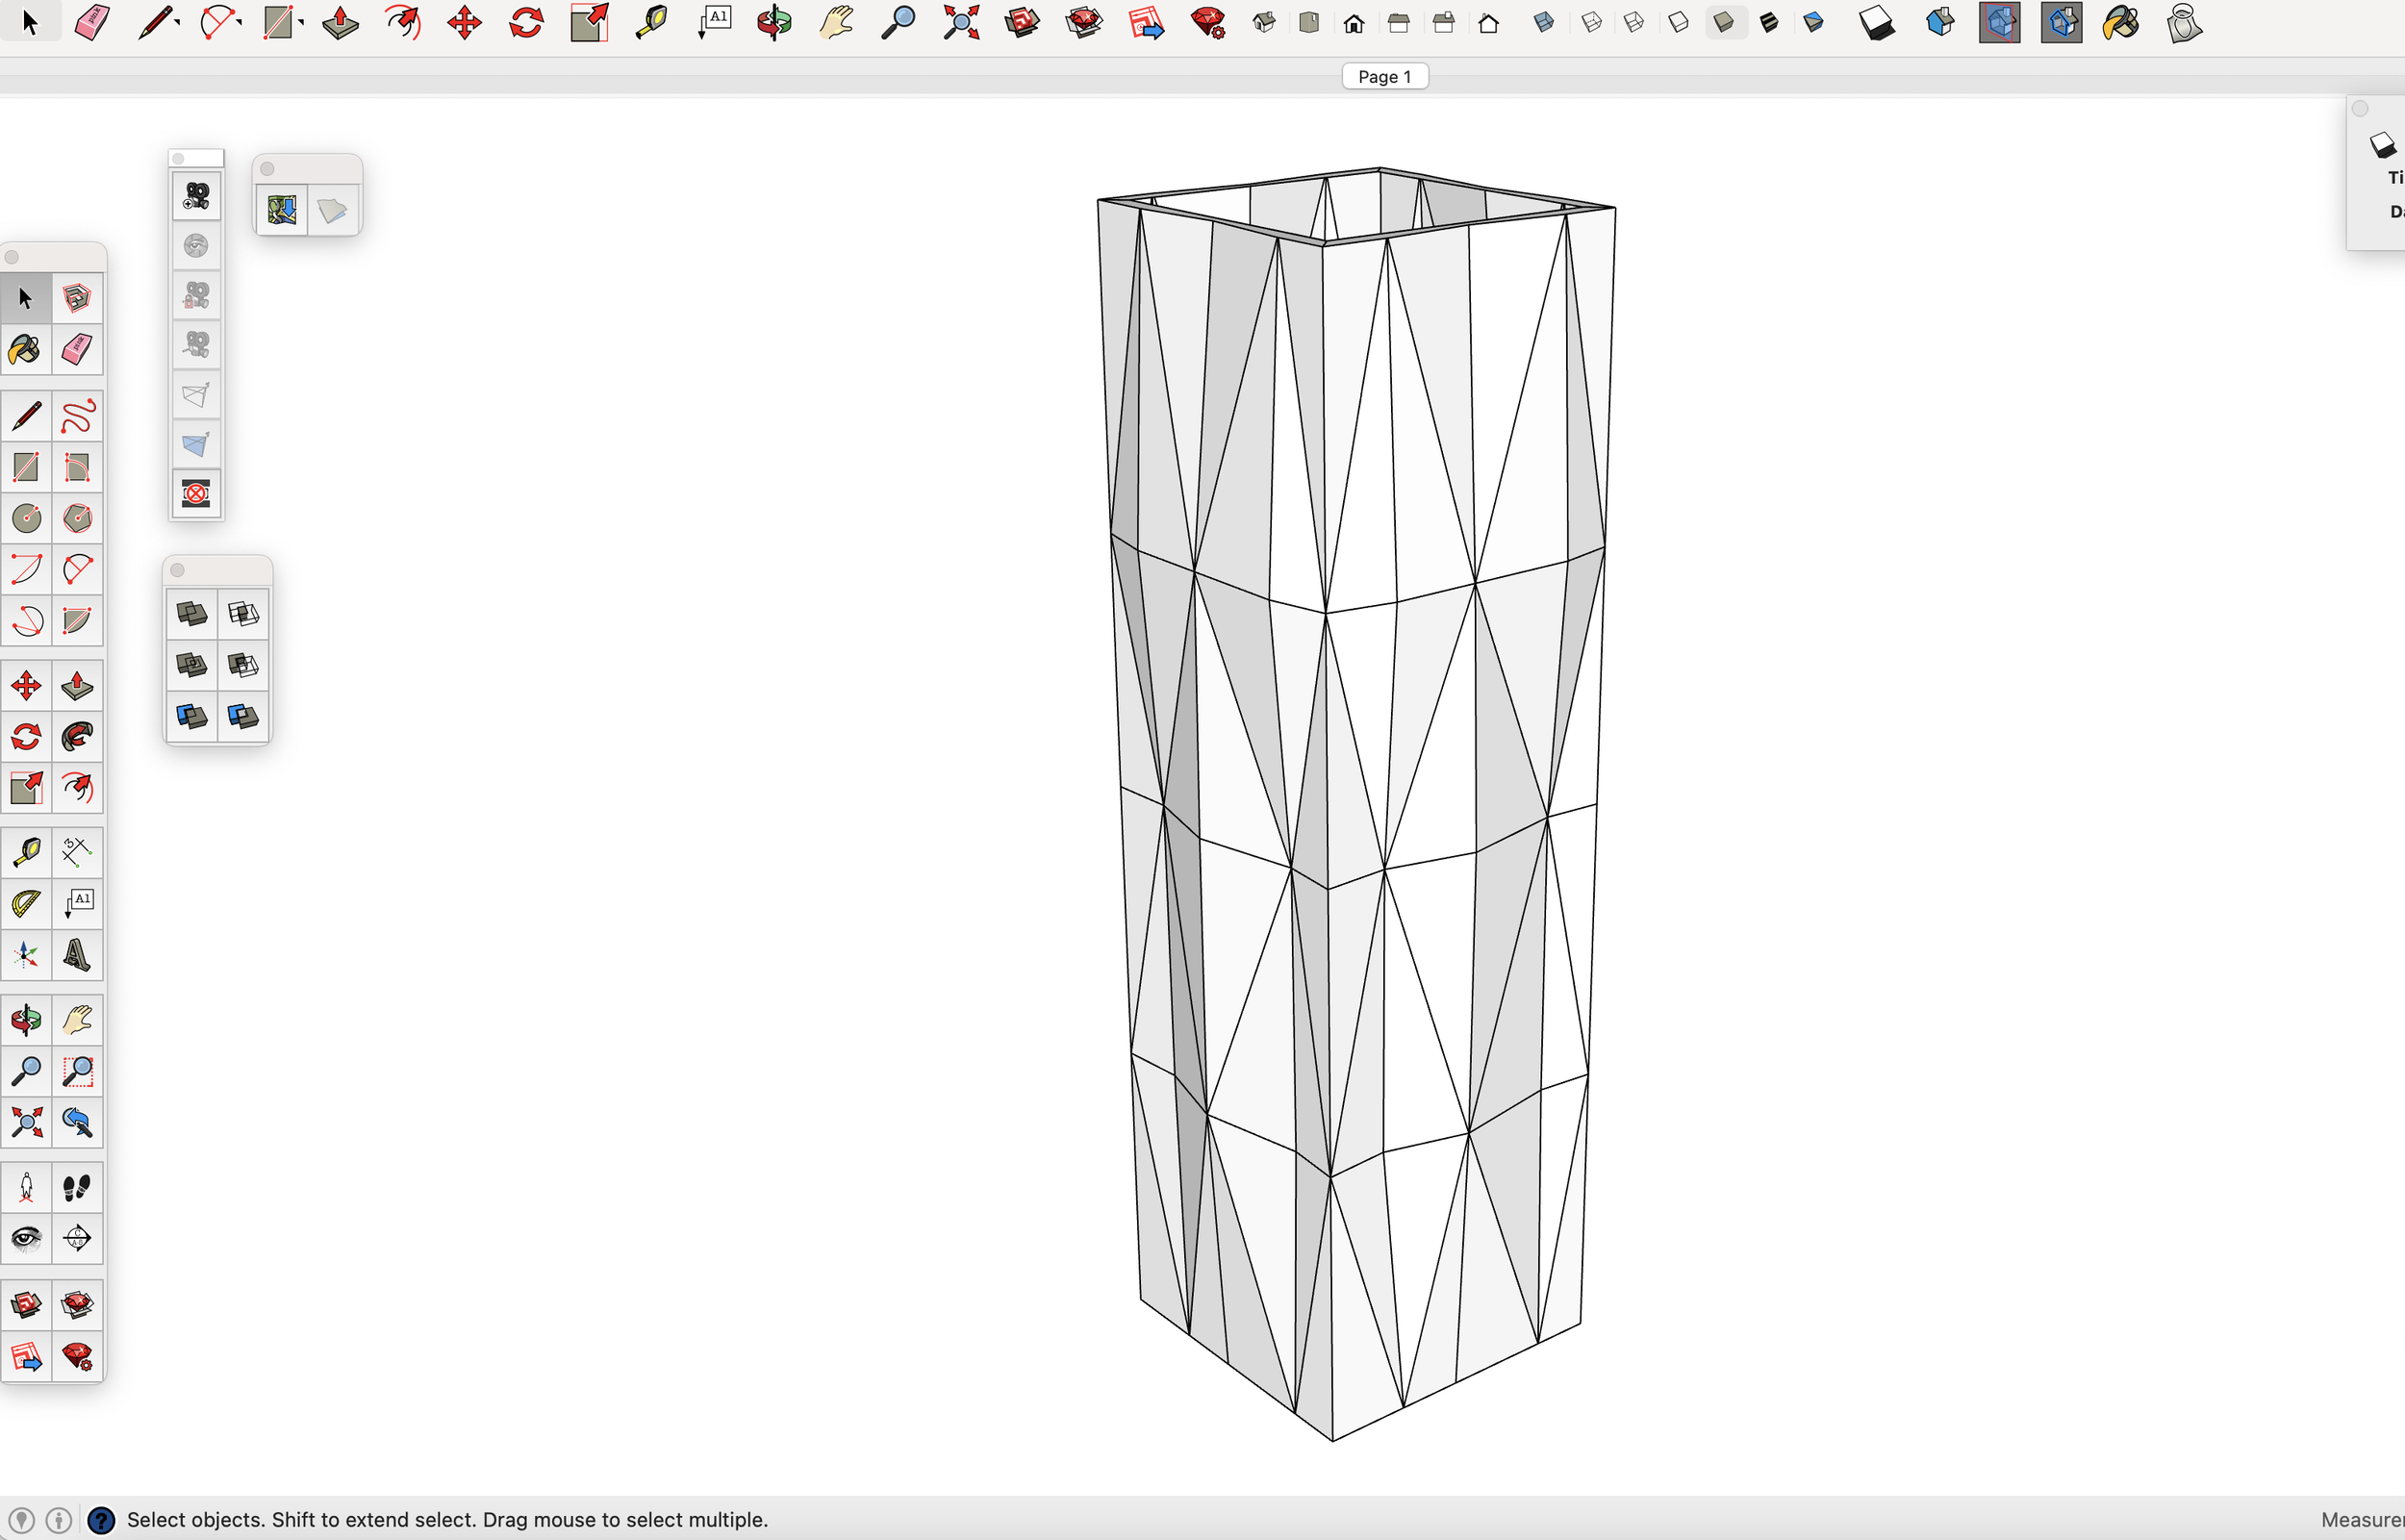This screenshot has width=2405, height=1540.
Task: Activate the Walk footprints tool
Action: pyautogui.click(x=77, y=1188)
